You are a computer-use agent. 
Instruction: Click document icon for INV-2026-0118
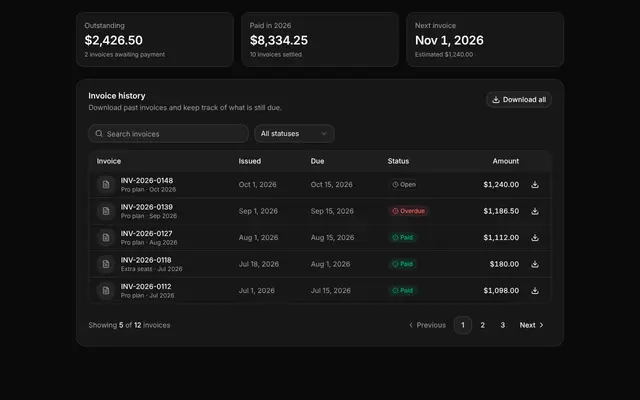click(106, 264)
